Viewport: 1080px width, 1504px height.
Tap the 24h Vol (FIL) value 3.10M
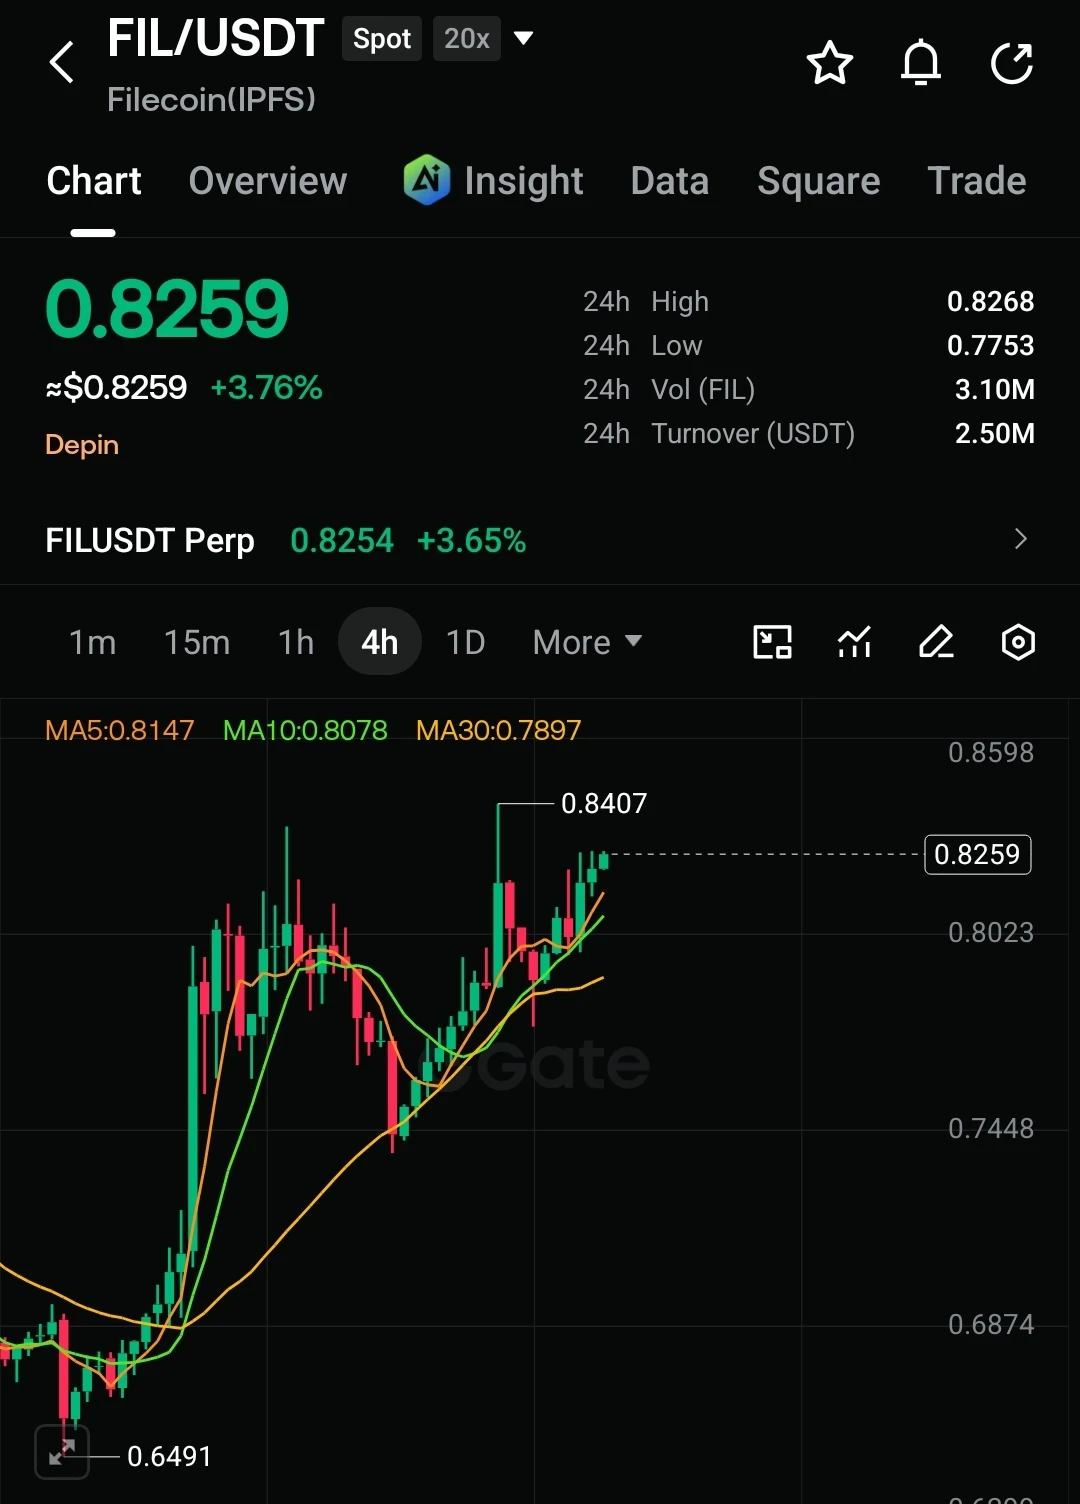point(994,389)
